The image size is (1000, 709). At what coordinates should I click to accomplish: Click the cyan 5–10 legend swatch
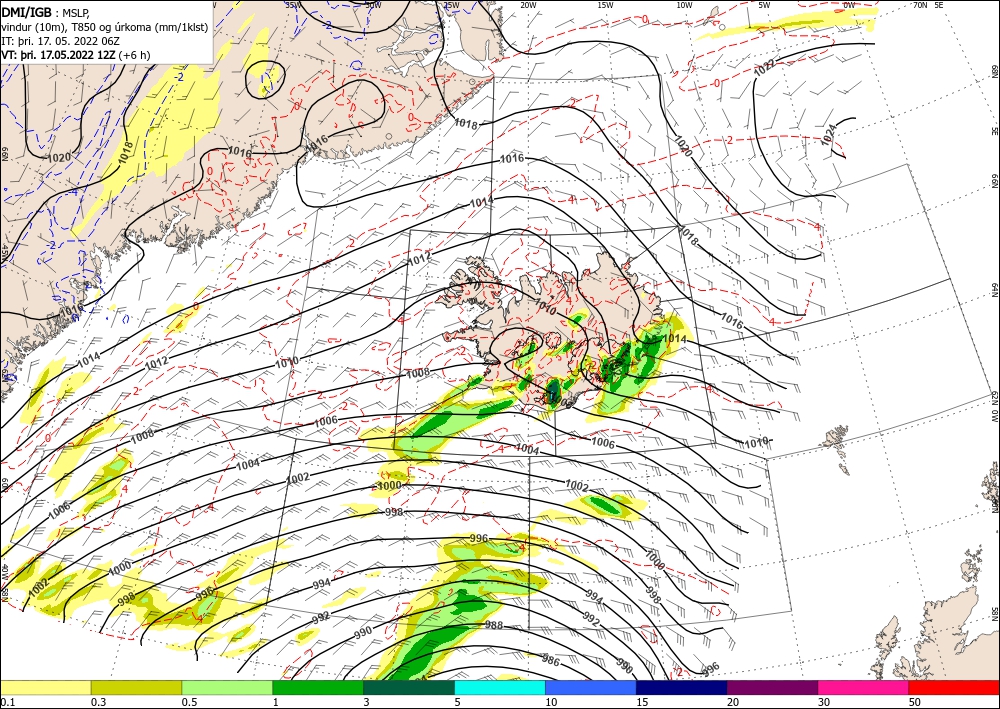(x=500, y=687)
